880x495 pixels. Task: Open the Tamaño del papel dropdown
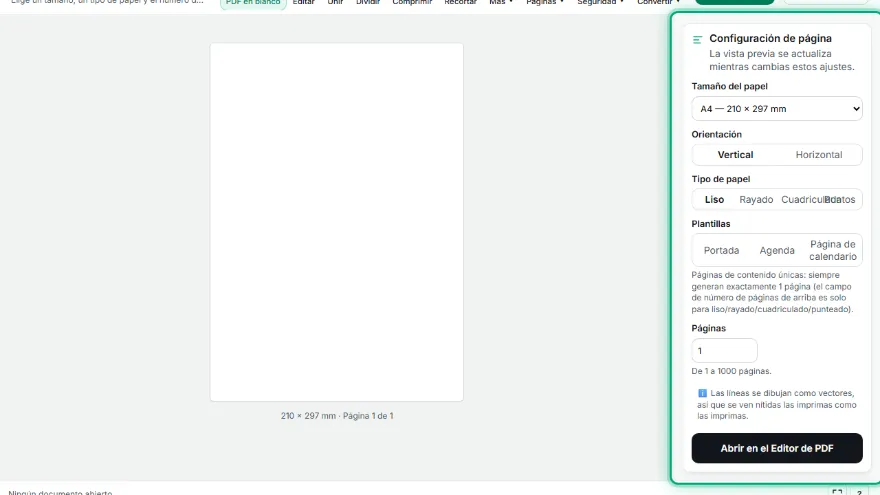click(x=777, y=109)
